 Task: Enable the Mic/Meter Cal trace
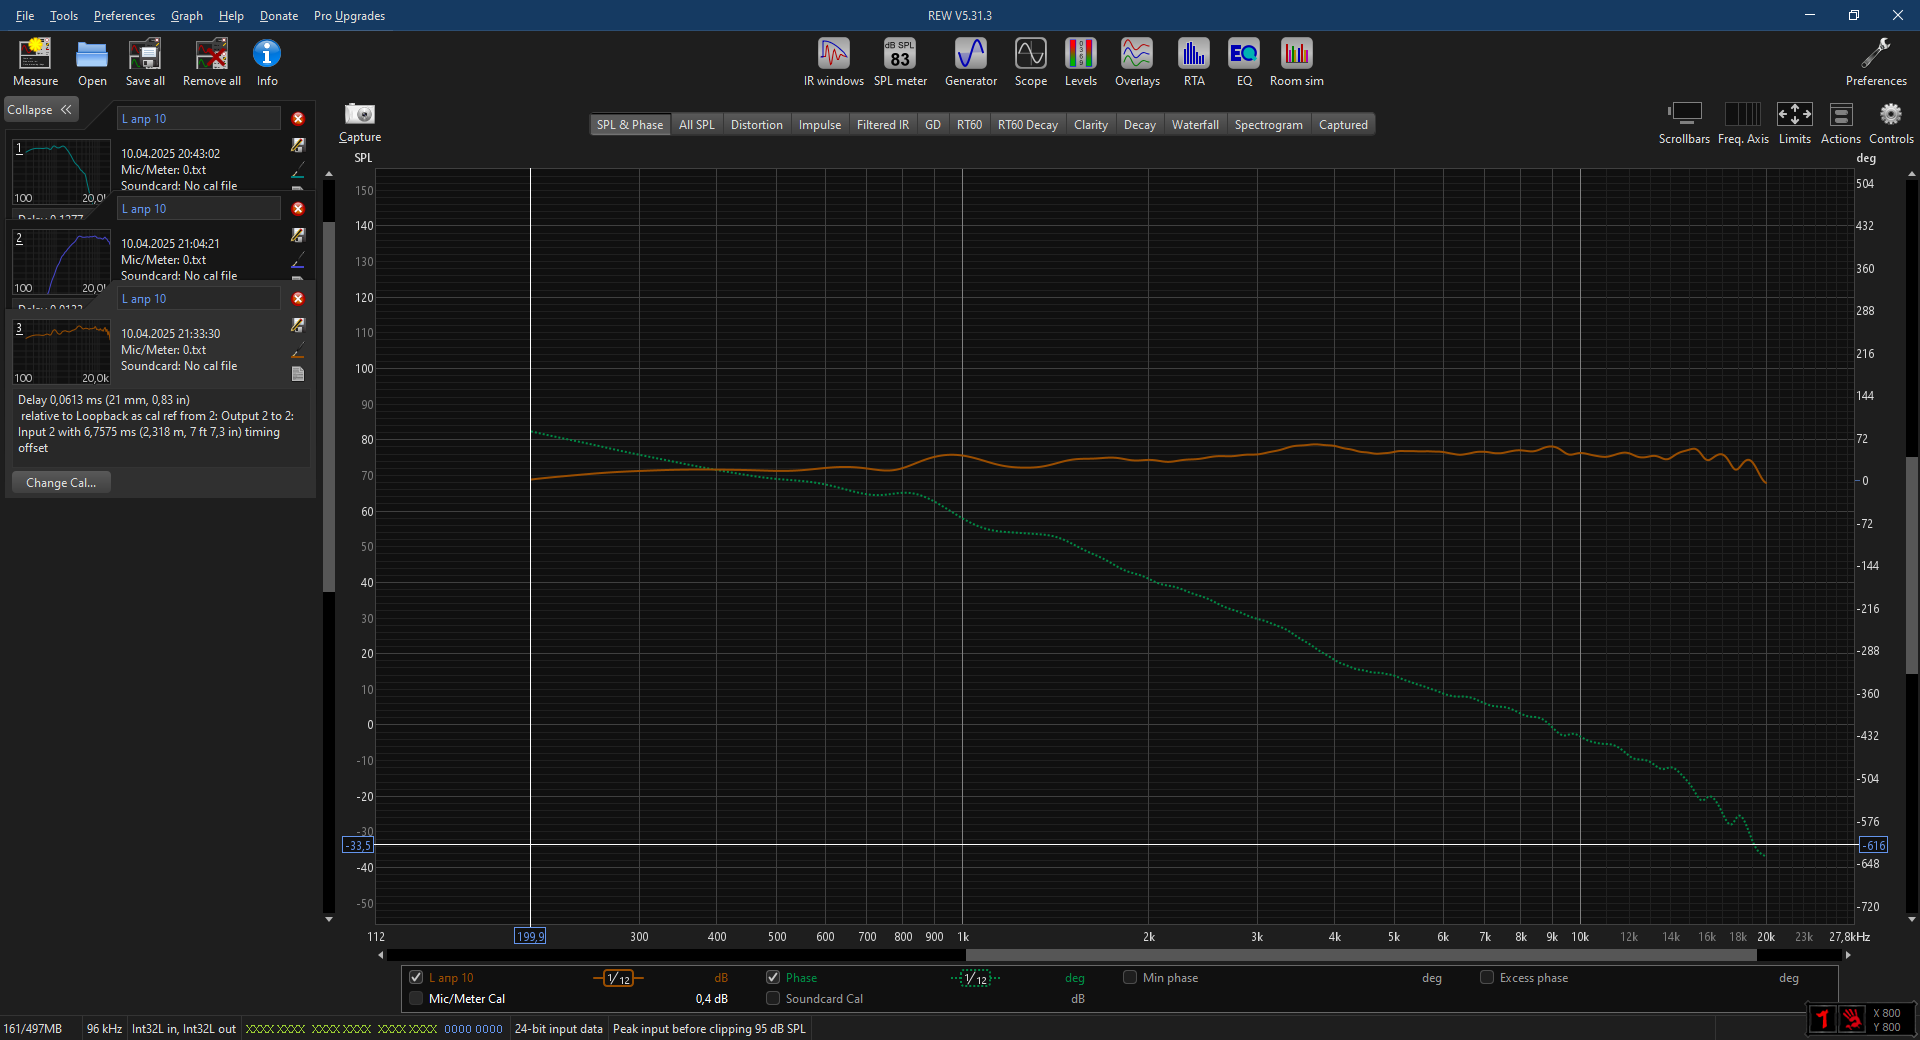tap(416, 998)
